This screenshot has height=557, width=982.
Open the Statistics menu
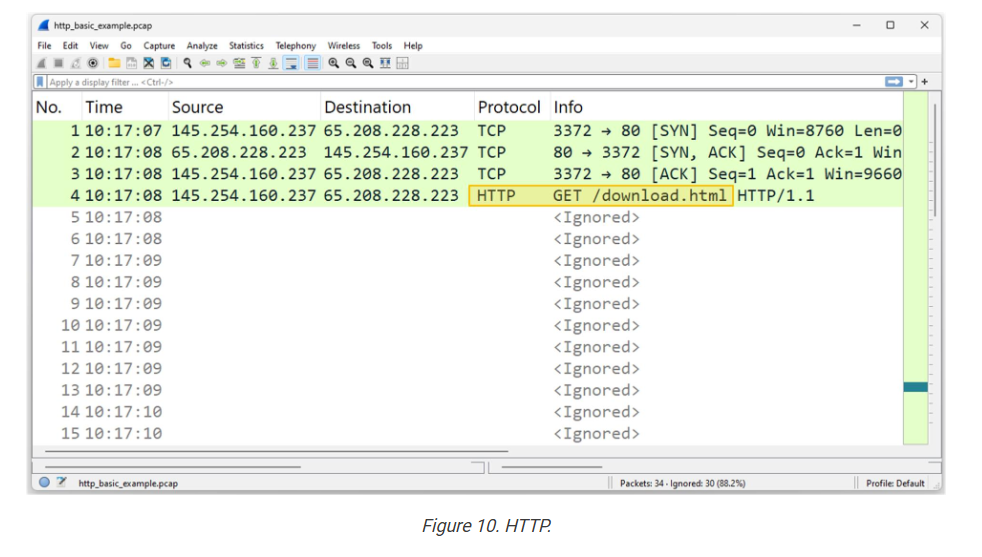(x=246, y=46)
